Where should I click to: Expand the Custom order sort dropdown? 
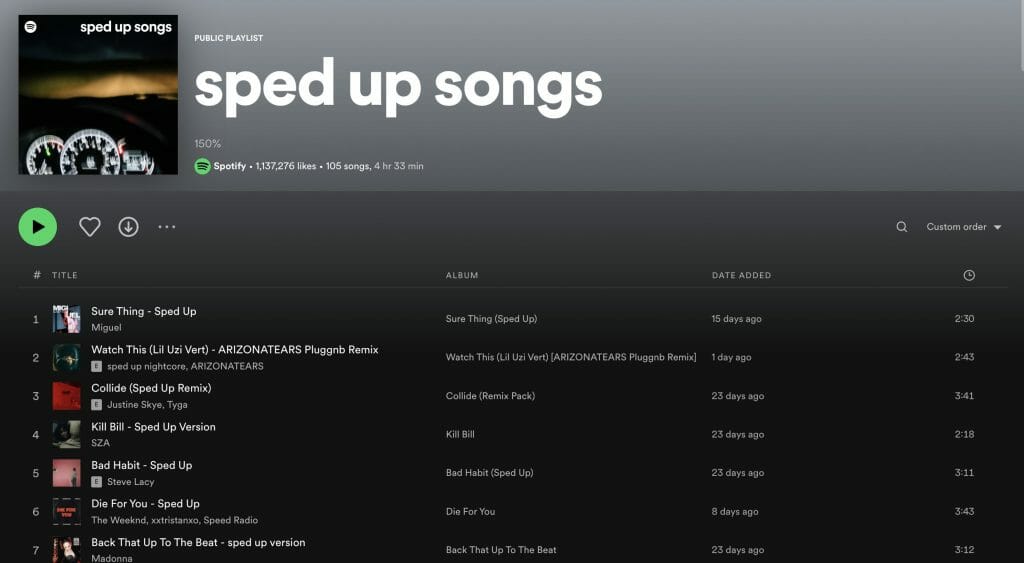pos(963,227)
